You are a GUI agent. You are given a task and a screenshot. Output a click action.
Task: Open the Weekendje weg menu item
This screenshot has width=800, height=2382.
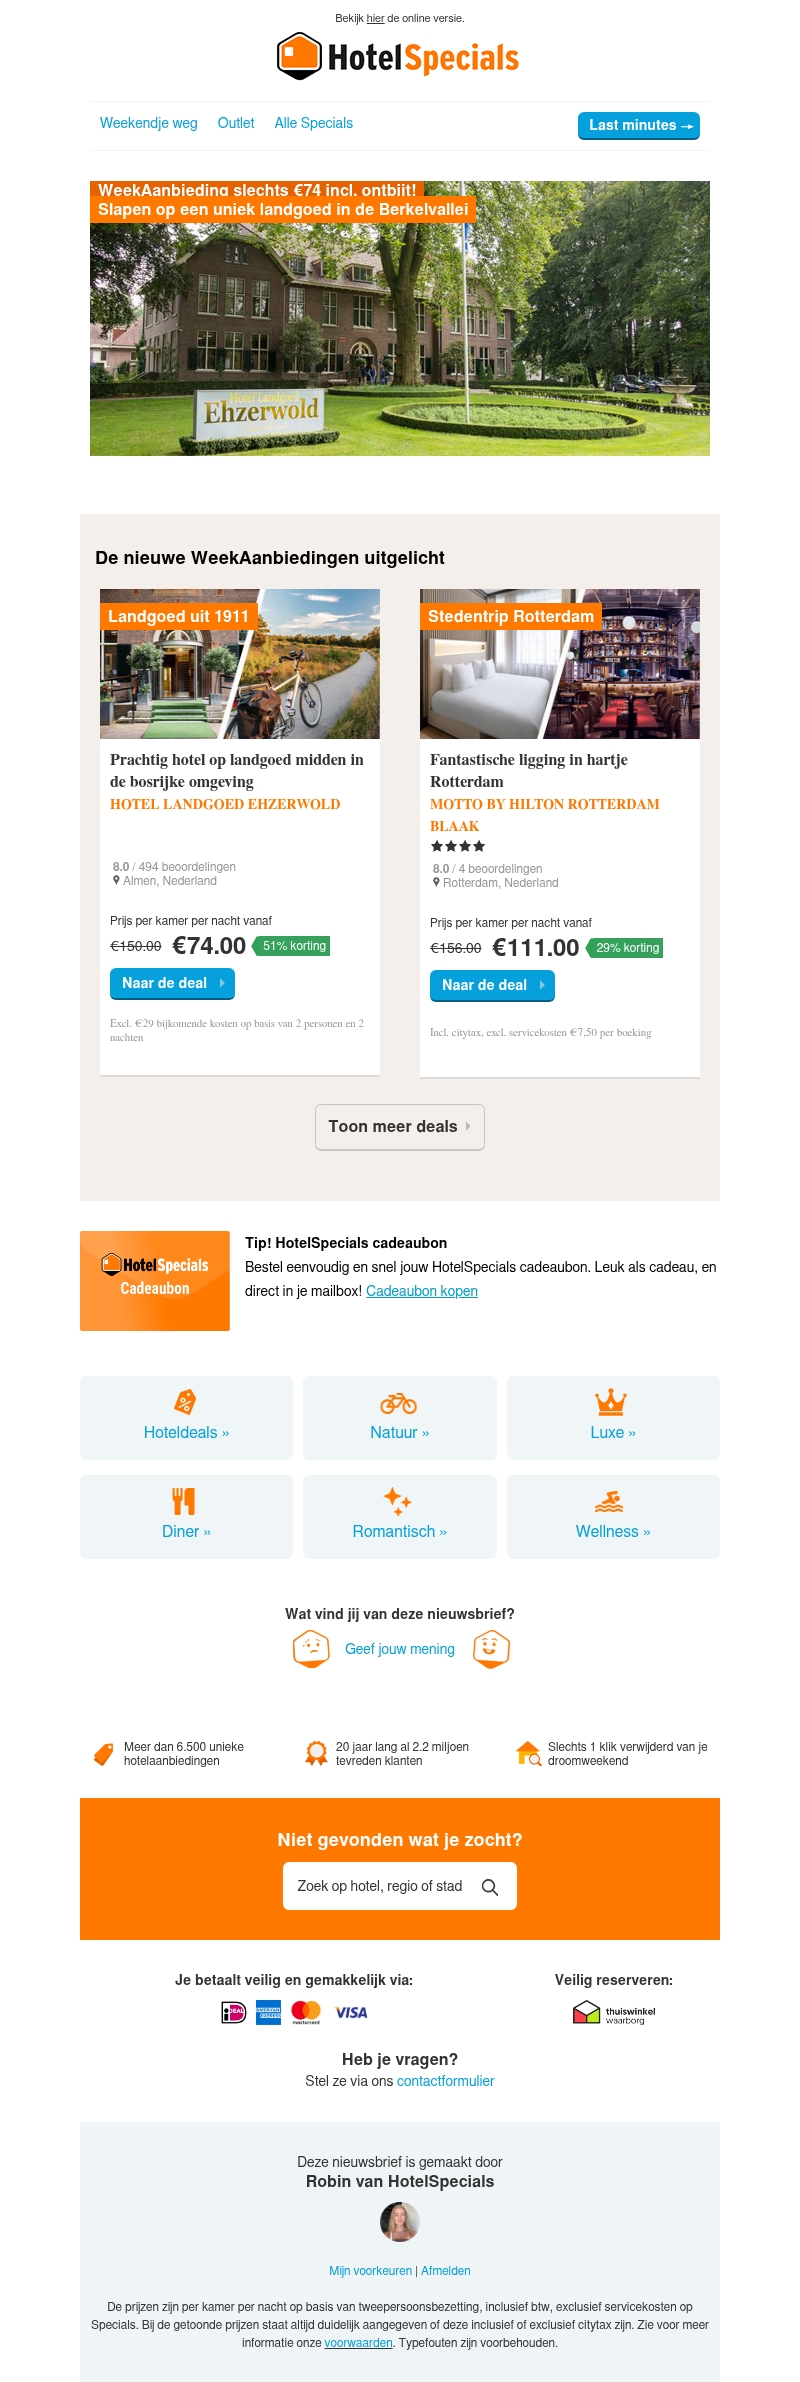[149, 123]
